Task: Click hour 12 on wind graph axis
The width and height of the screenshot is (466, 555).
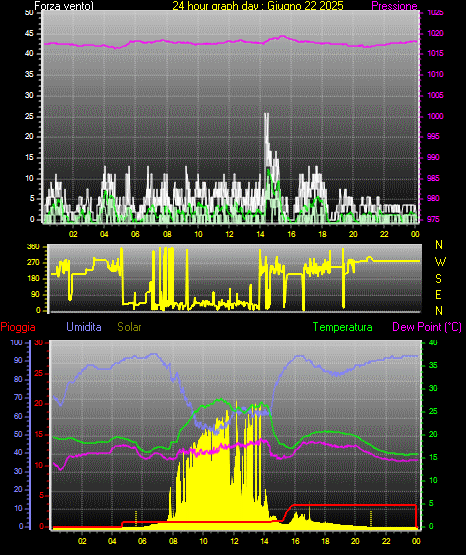Action: pyautogui.click(x=229, y=234)
